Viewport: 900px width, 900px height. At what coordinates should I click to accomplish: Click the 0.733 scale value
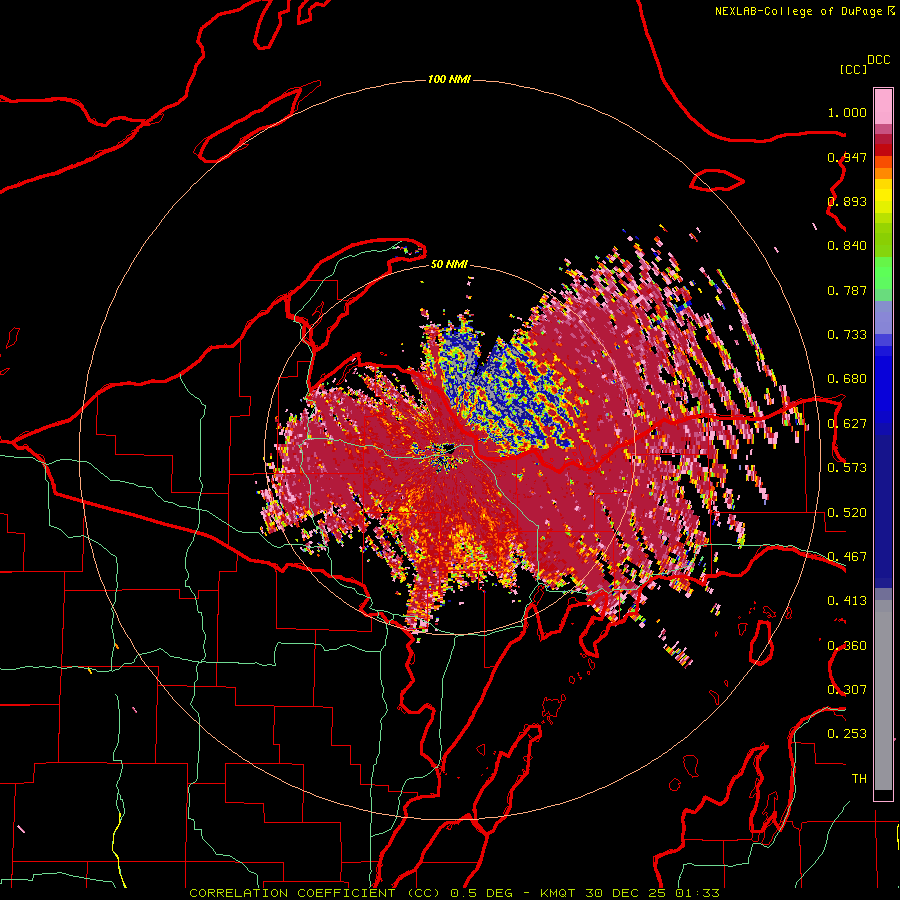(847, 335)
